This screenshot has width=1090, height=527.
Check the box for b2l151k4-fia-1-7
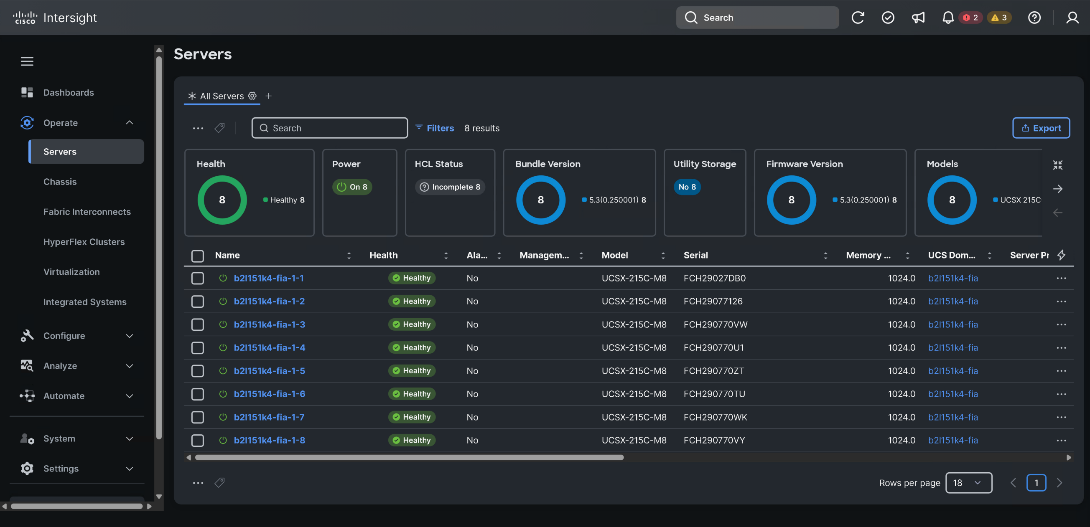[197, 417]
